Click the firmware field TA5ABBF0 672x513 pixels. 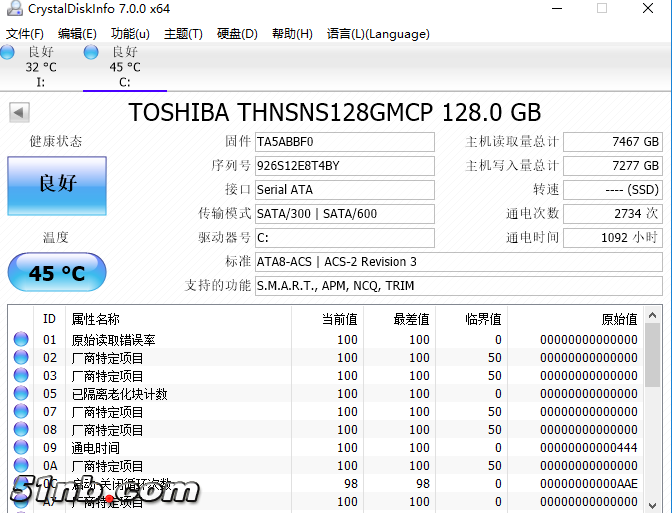tap(345, 142)
